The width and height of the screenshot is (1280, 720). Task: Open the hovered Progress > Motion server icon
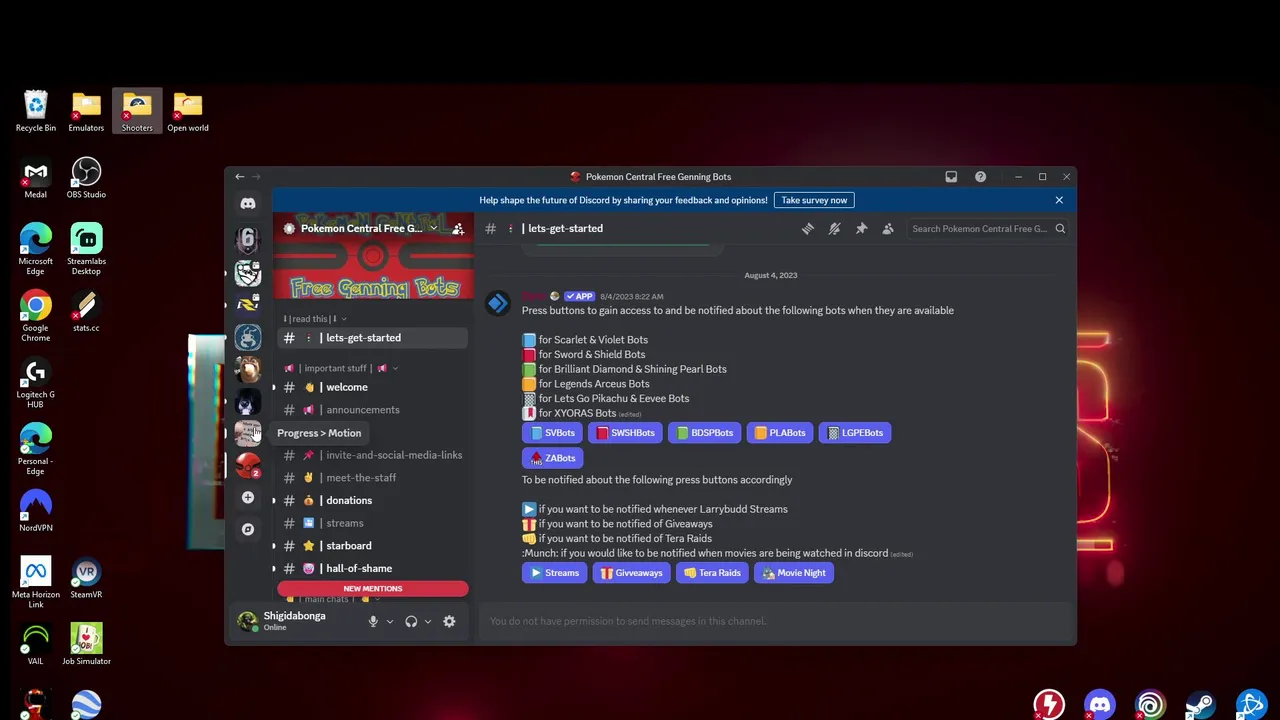[x=248, y=433]
